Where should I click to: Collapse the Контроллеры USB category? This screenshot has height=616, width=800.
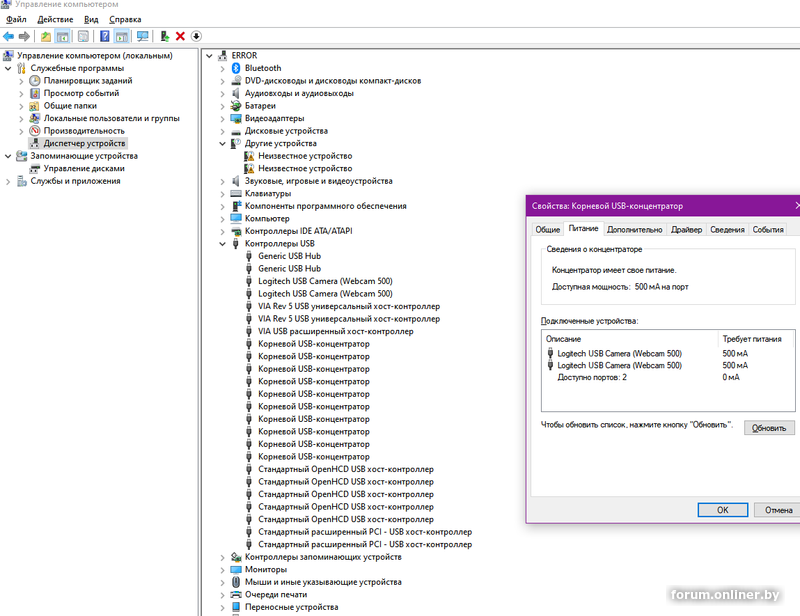(222, 244)
